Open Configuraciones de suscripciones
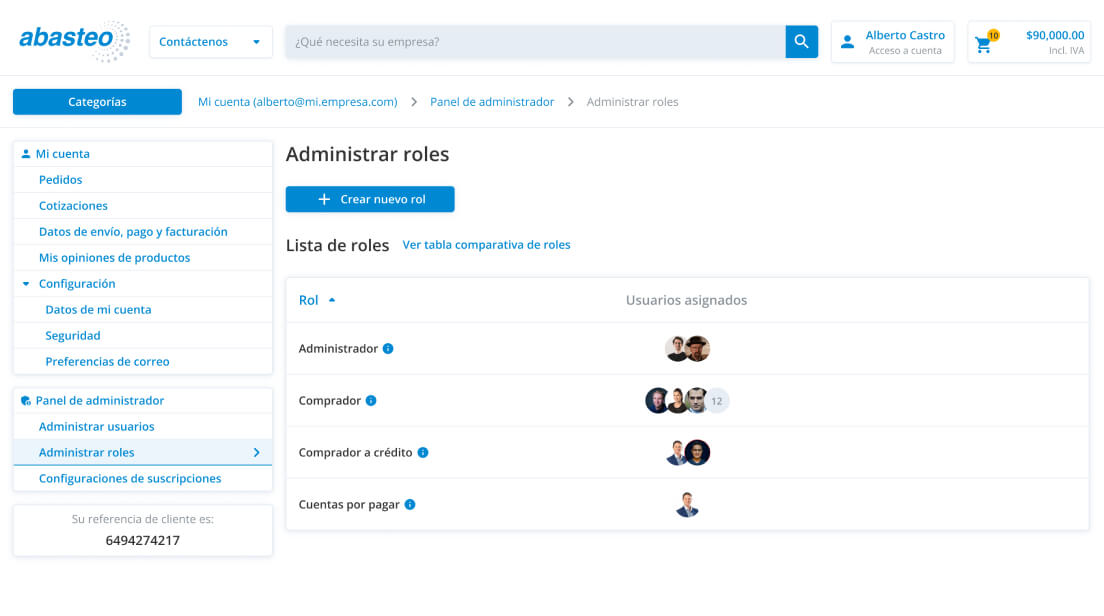Image resolution: width=1104 pixels, height=616 pixels. click(130, 479)
